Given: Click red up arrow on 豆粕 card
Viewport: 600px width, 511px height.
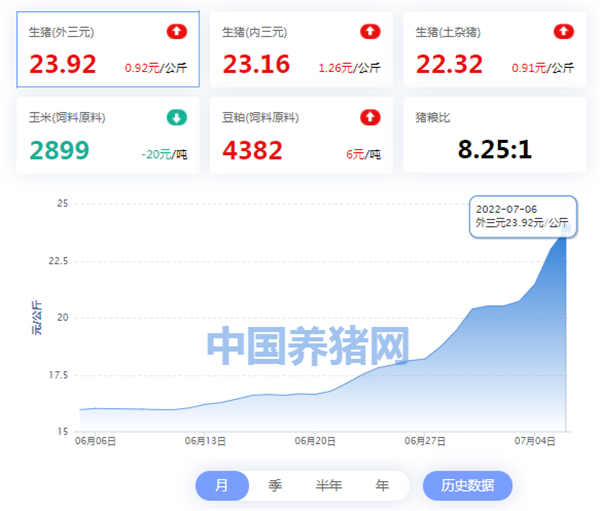Looking at the screenshot, I should click(x=370, y=118).
